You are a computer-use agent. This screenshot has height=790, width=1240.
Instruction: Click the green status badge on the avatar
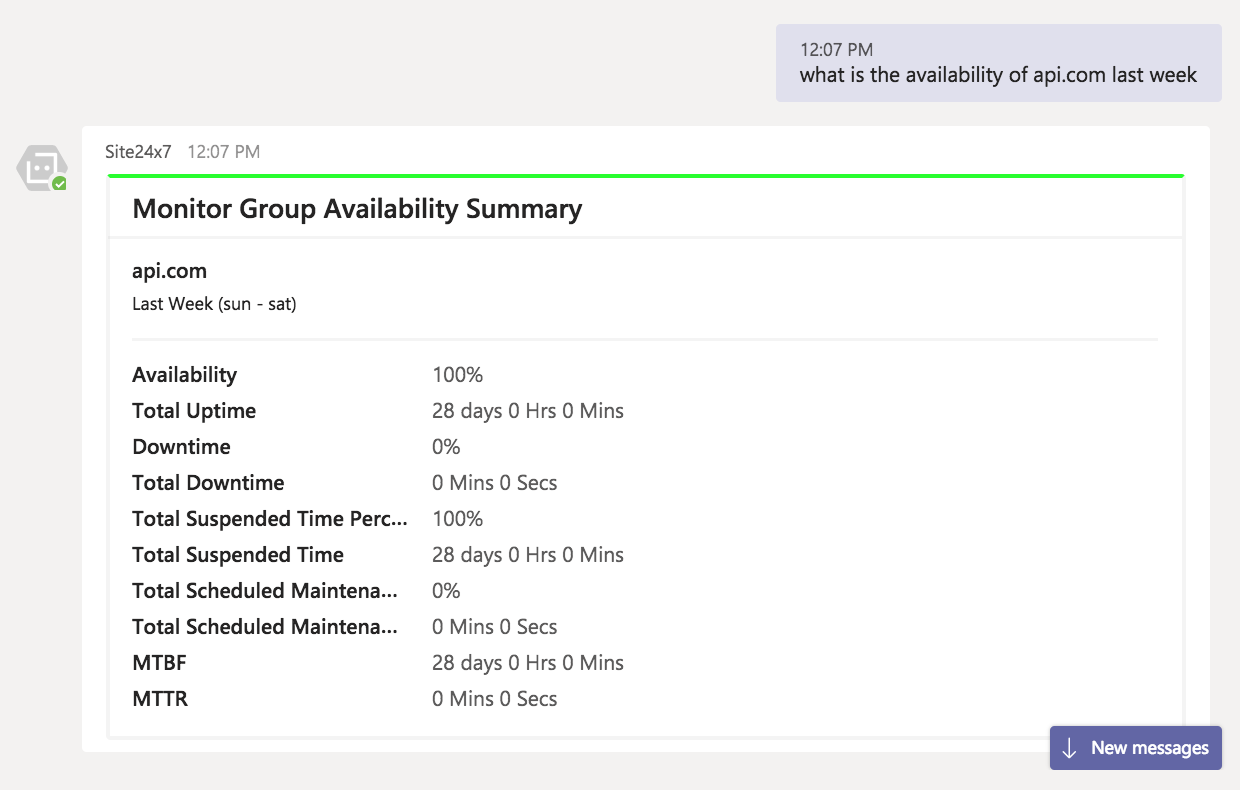click(60, 184)
